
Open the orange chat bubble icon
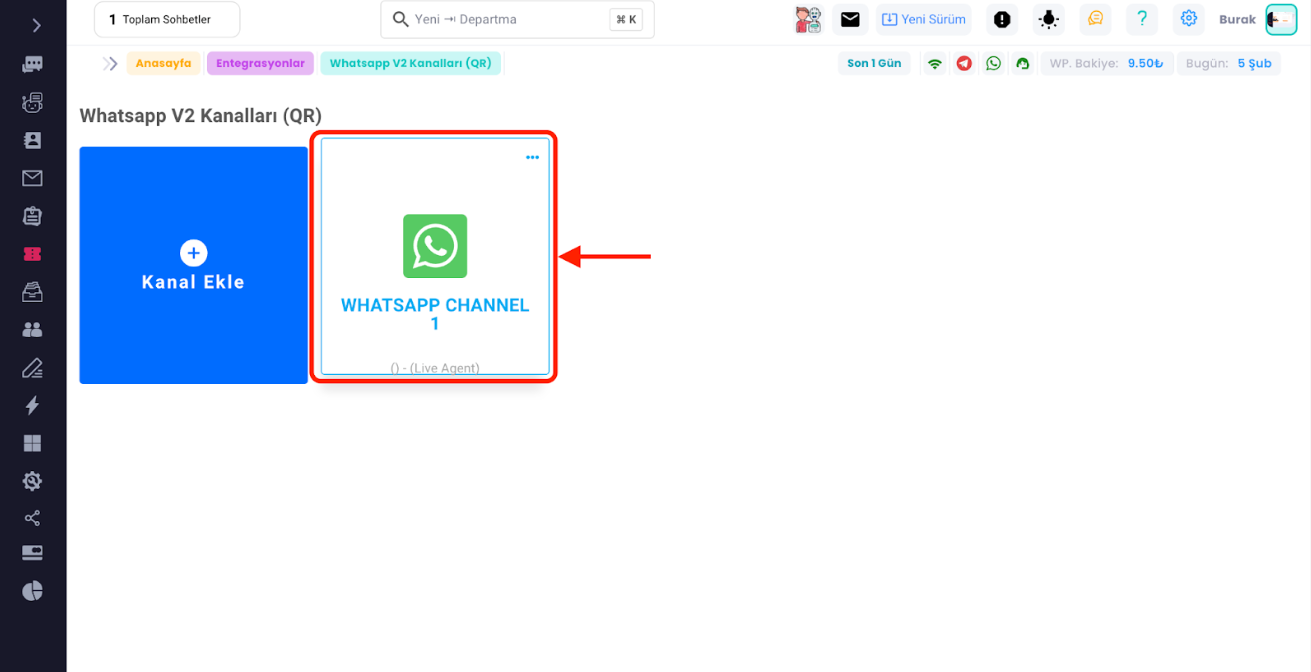(x=1095, y=19)
